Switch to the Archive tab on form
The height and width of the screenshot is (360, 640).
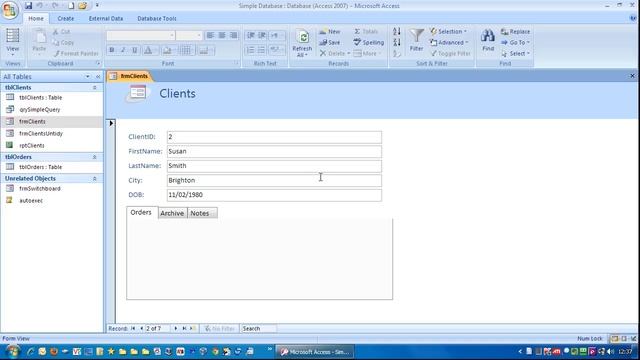click(172, 213)
